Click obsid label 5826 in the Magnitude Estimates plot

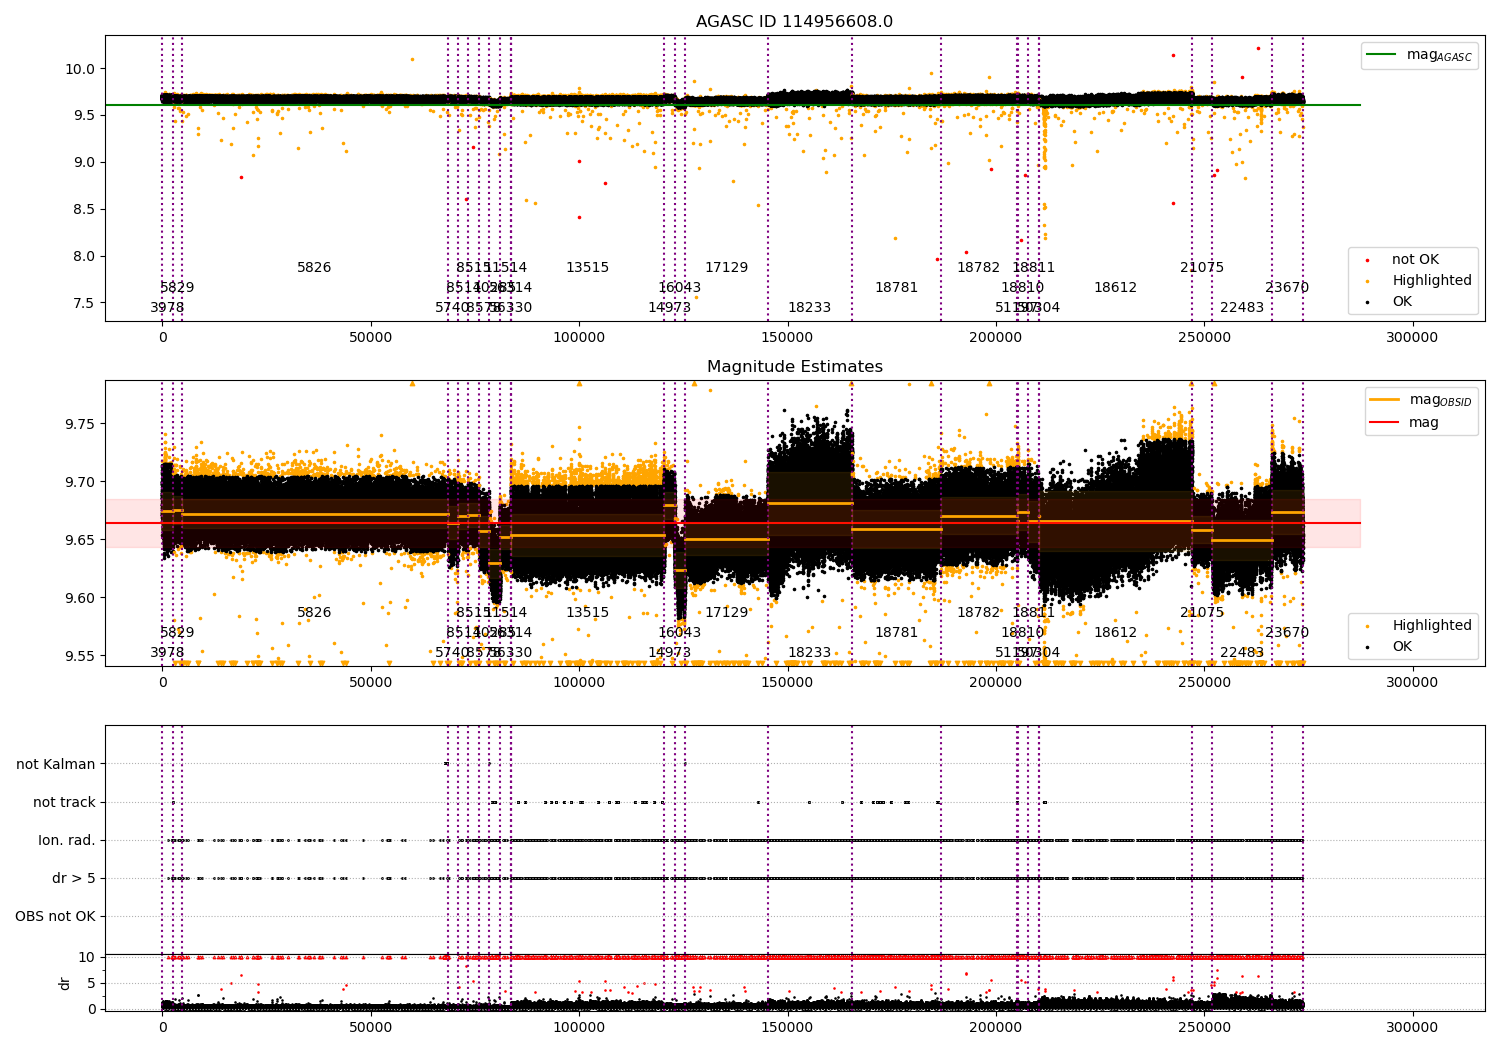click(314, 613)
